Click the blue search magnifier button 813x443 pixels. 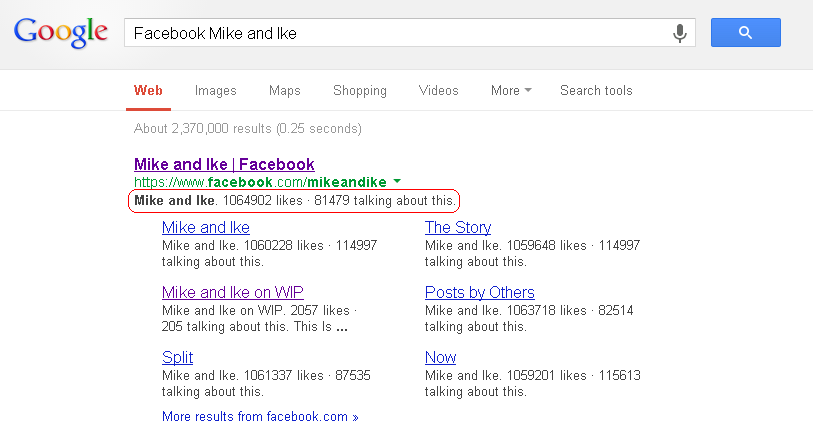(x=746, y=33)
